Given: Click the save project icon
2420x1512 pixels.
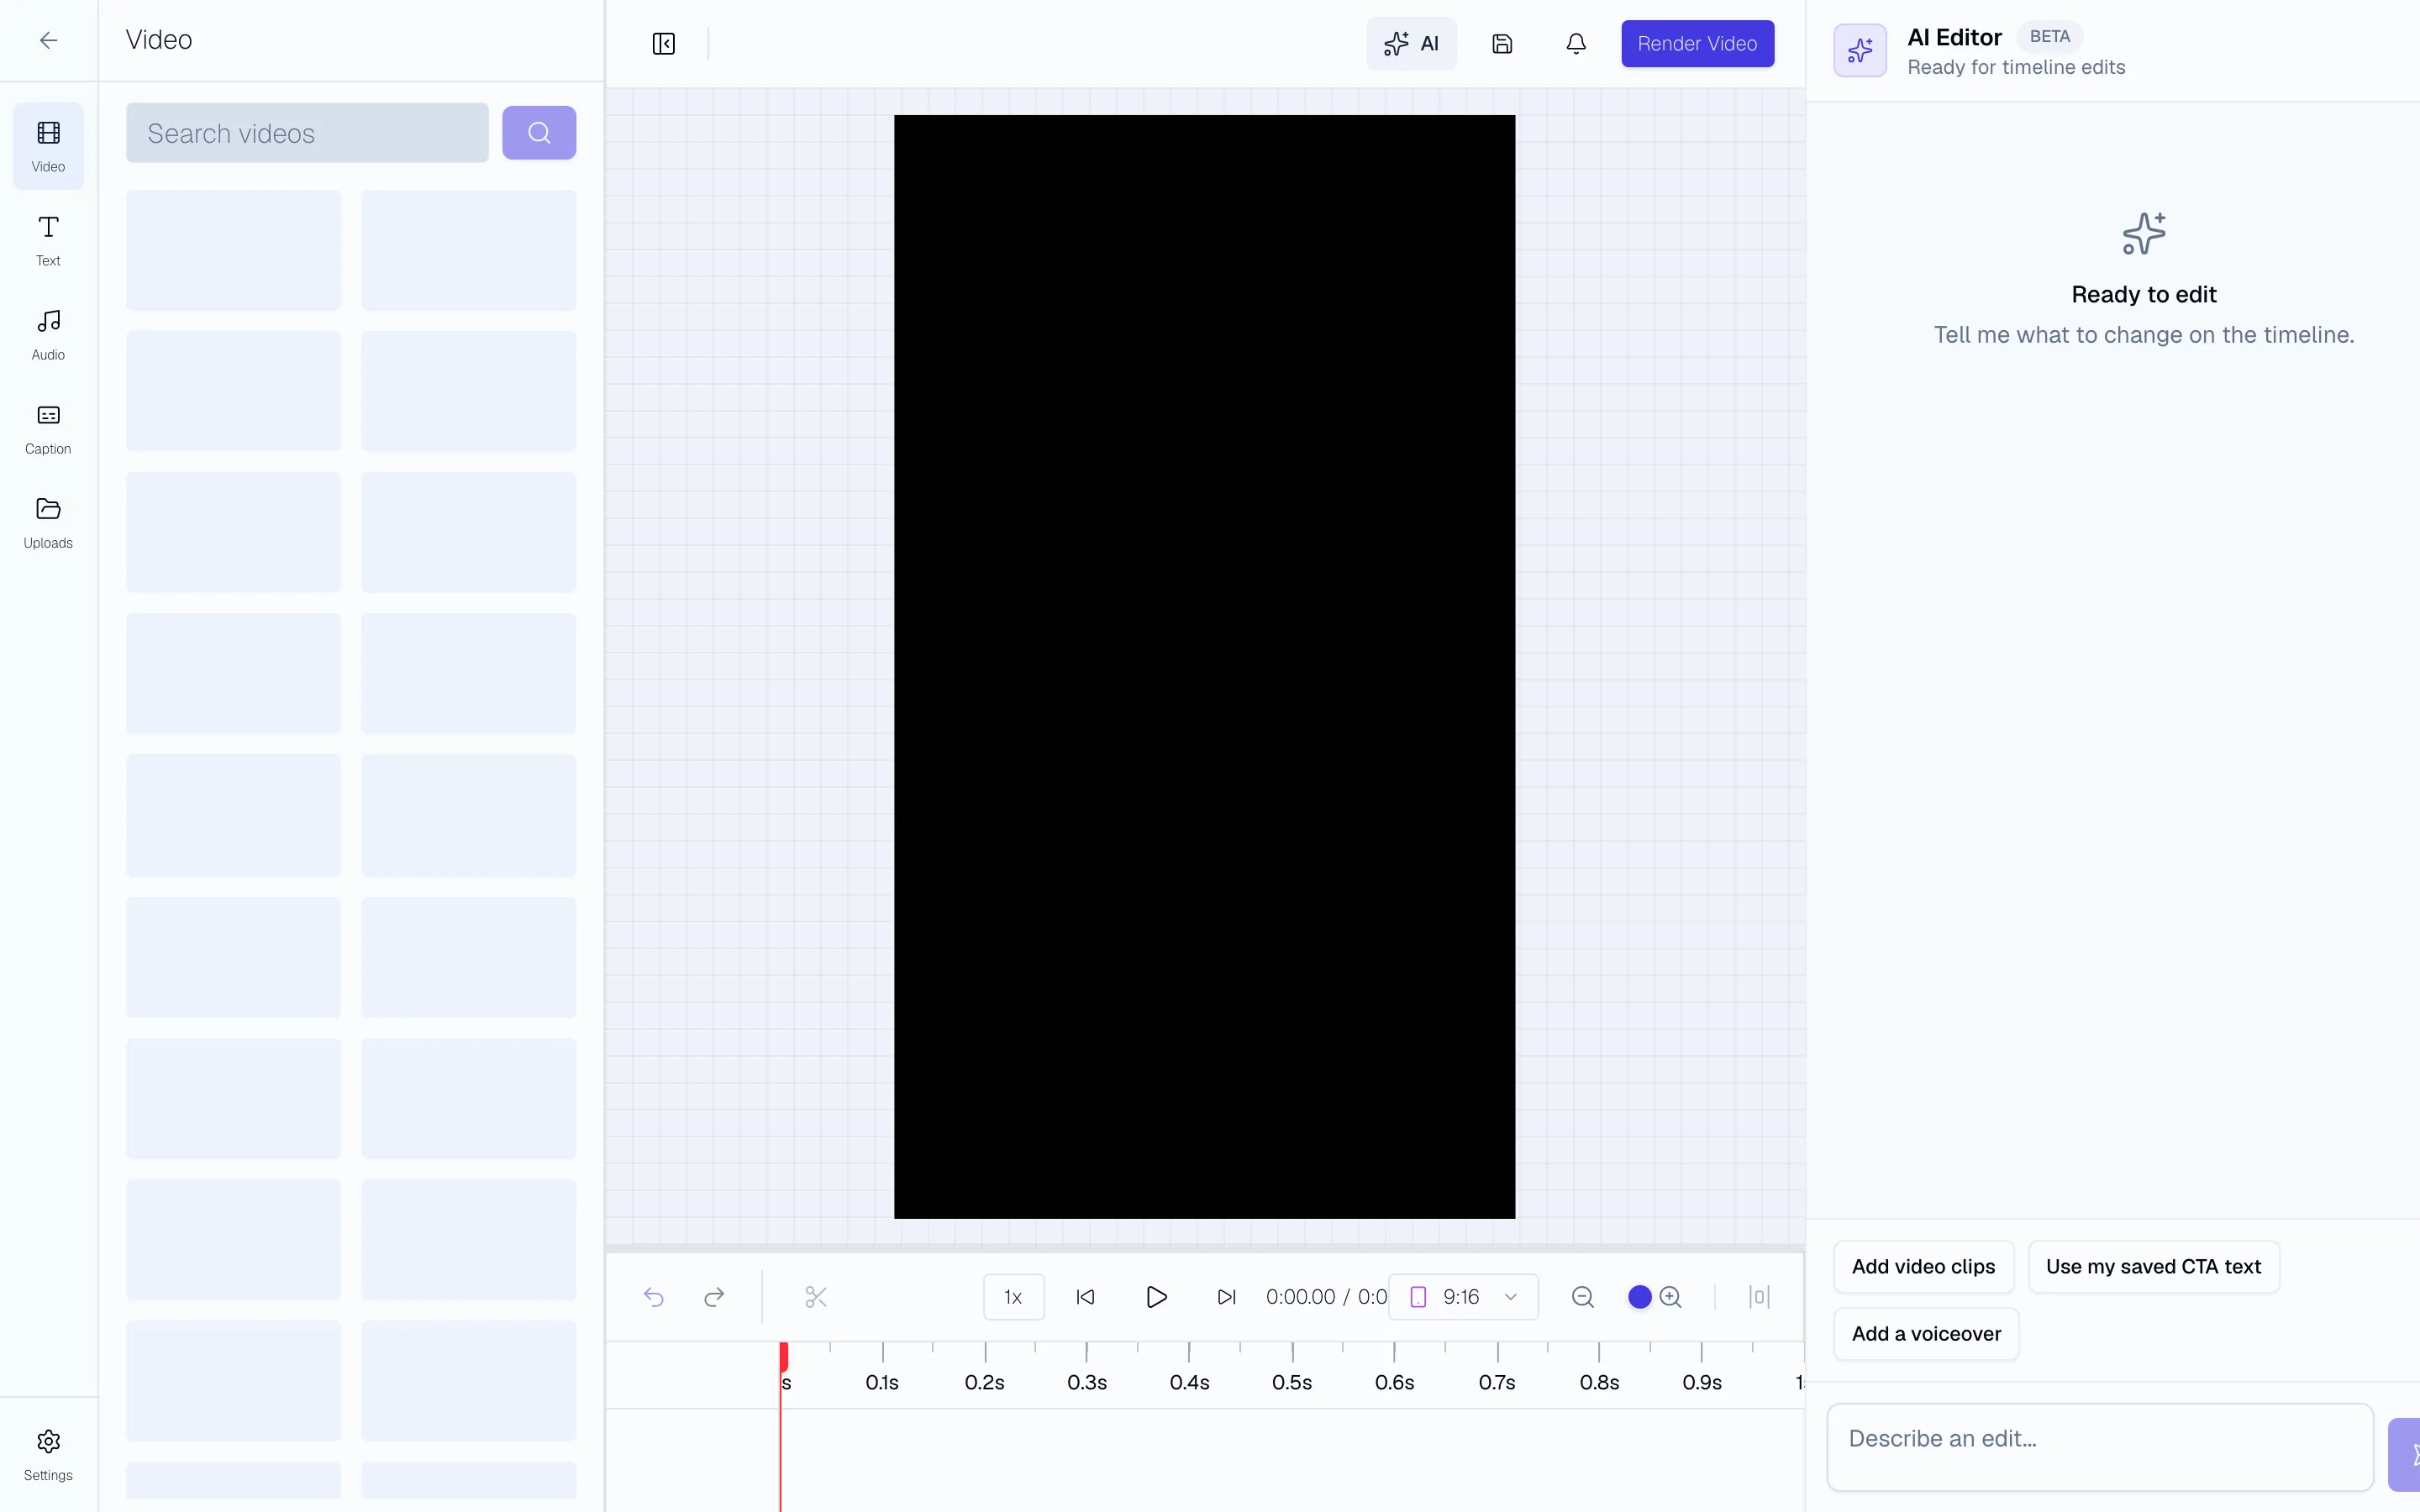Looking at the screenshot, I should tap(1502, 44).
